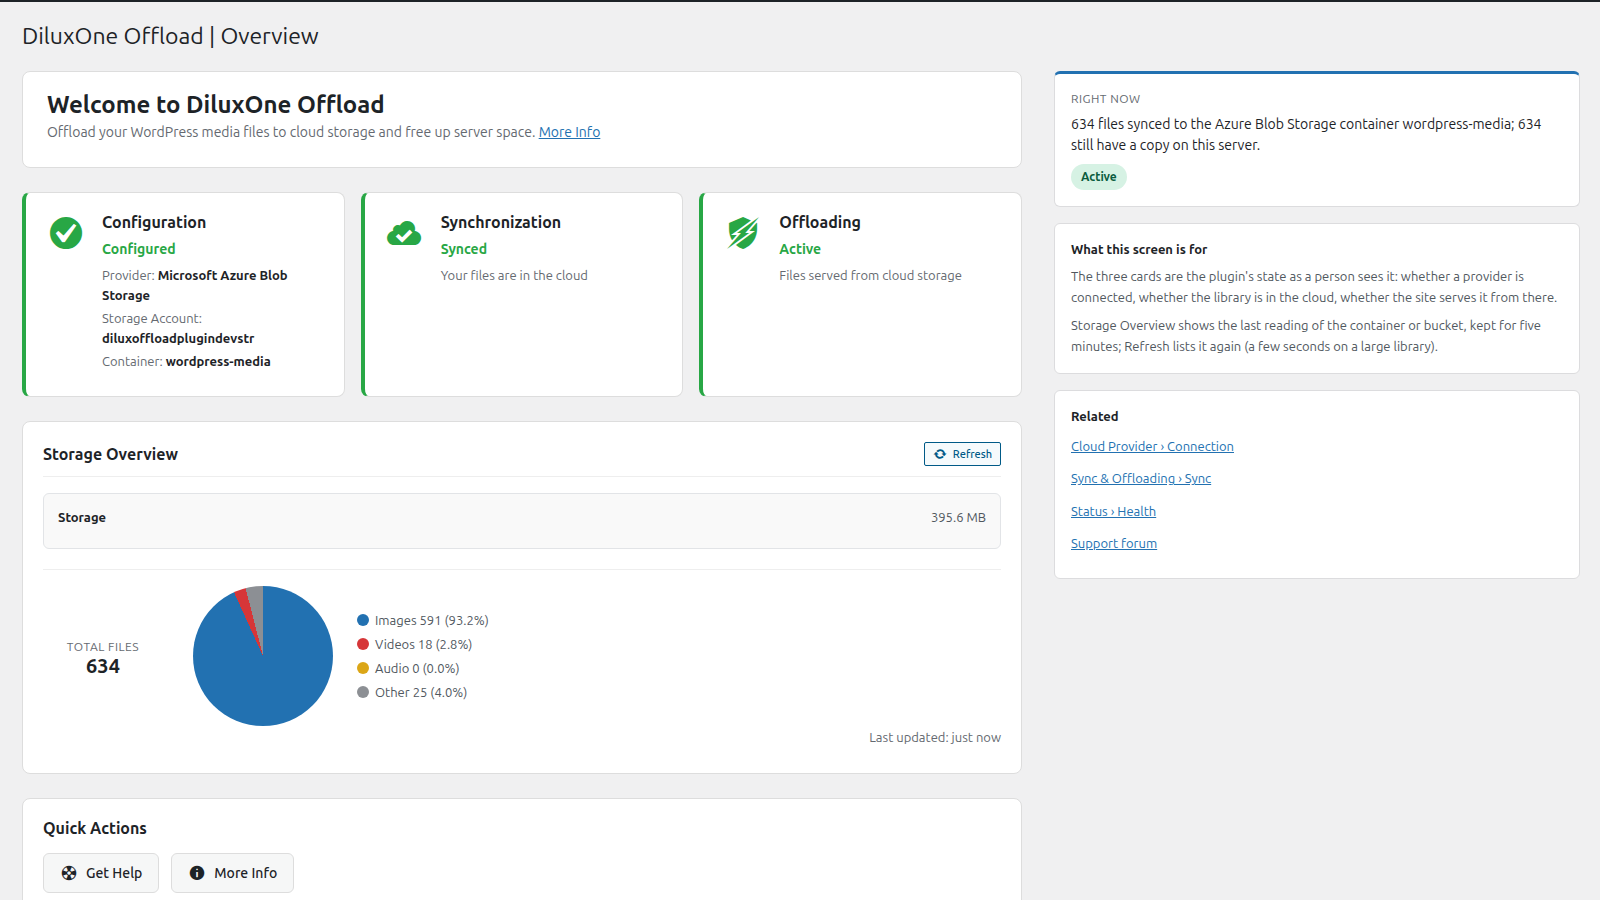The width and height of the screenshot is (1600, 900).
Task: Click the 'Synced' status text
Action: [x=464, y=249]
